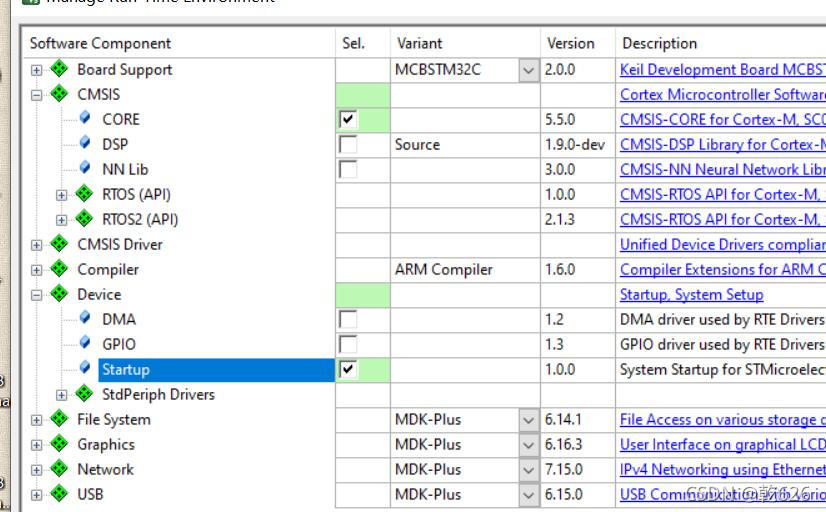Expand the RTOS (API) node
Image resolution: width=826 pixels, height=512 pixels.
tap(62, 195)
